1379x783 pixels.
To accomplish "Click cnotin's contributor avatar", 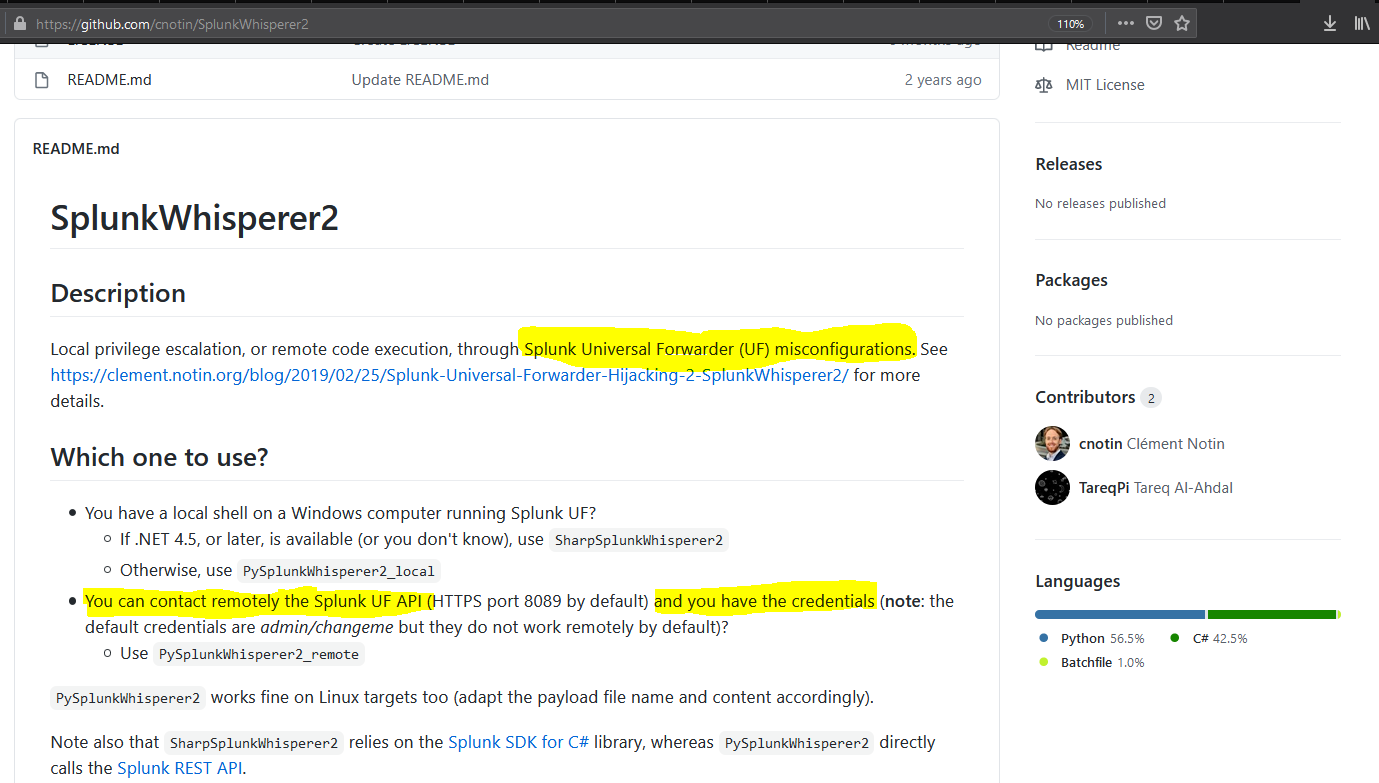I will [1052, 444].
